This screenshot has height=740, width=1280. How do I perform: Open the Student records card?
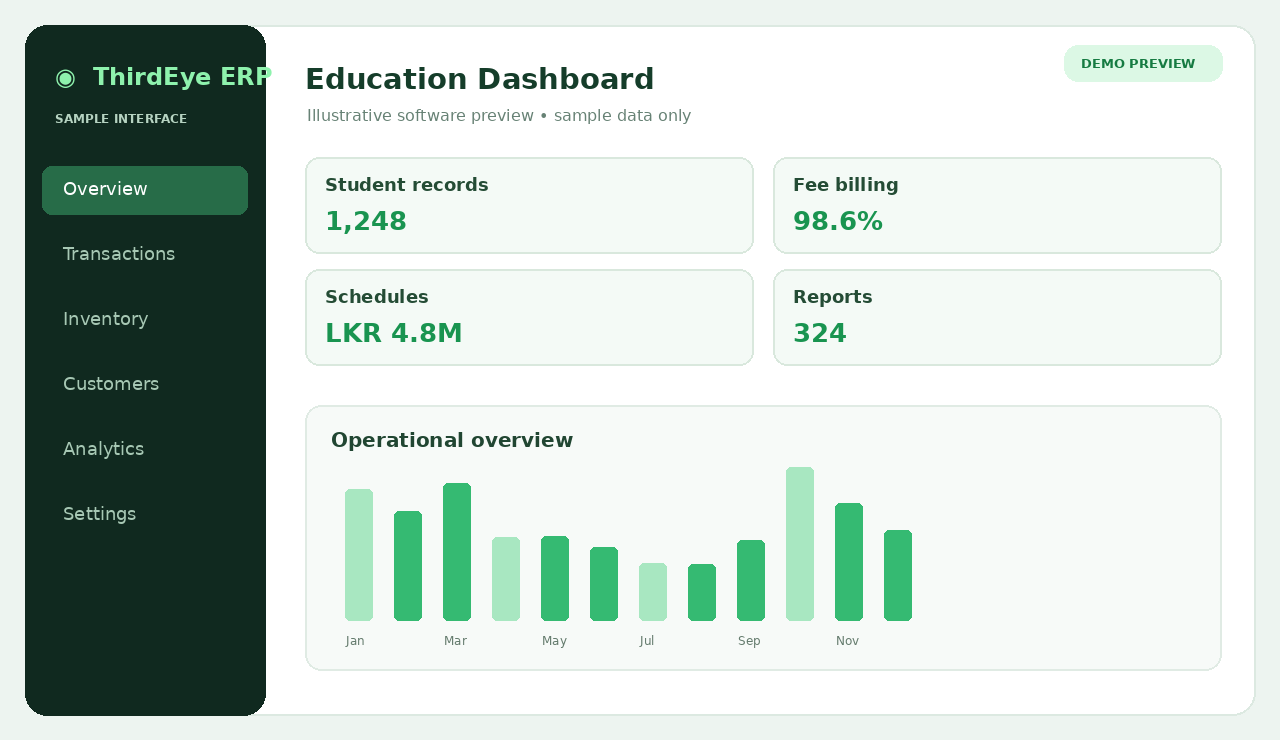click(x=529, y=206)
